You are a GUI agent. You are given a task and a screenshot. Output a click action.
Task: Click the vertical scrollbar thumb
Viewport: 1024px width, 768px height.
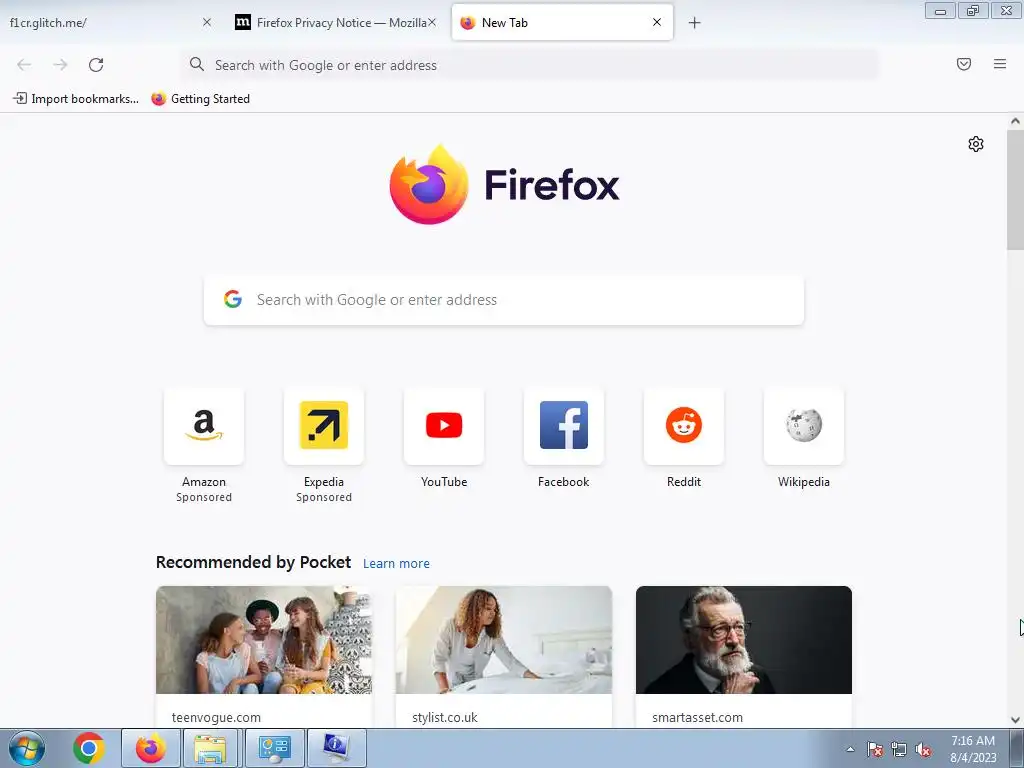[x=1015, y=189]
